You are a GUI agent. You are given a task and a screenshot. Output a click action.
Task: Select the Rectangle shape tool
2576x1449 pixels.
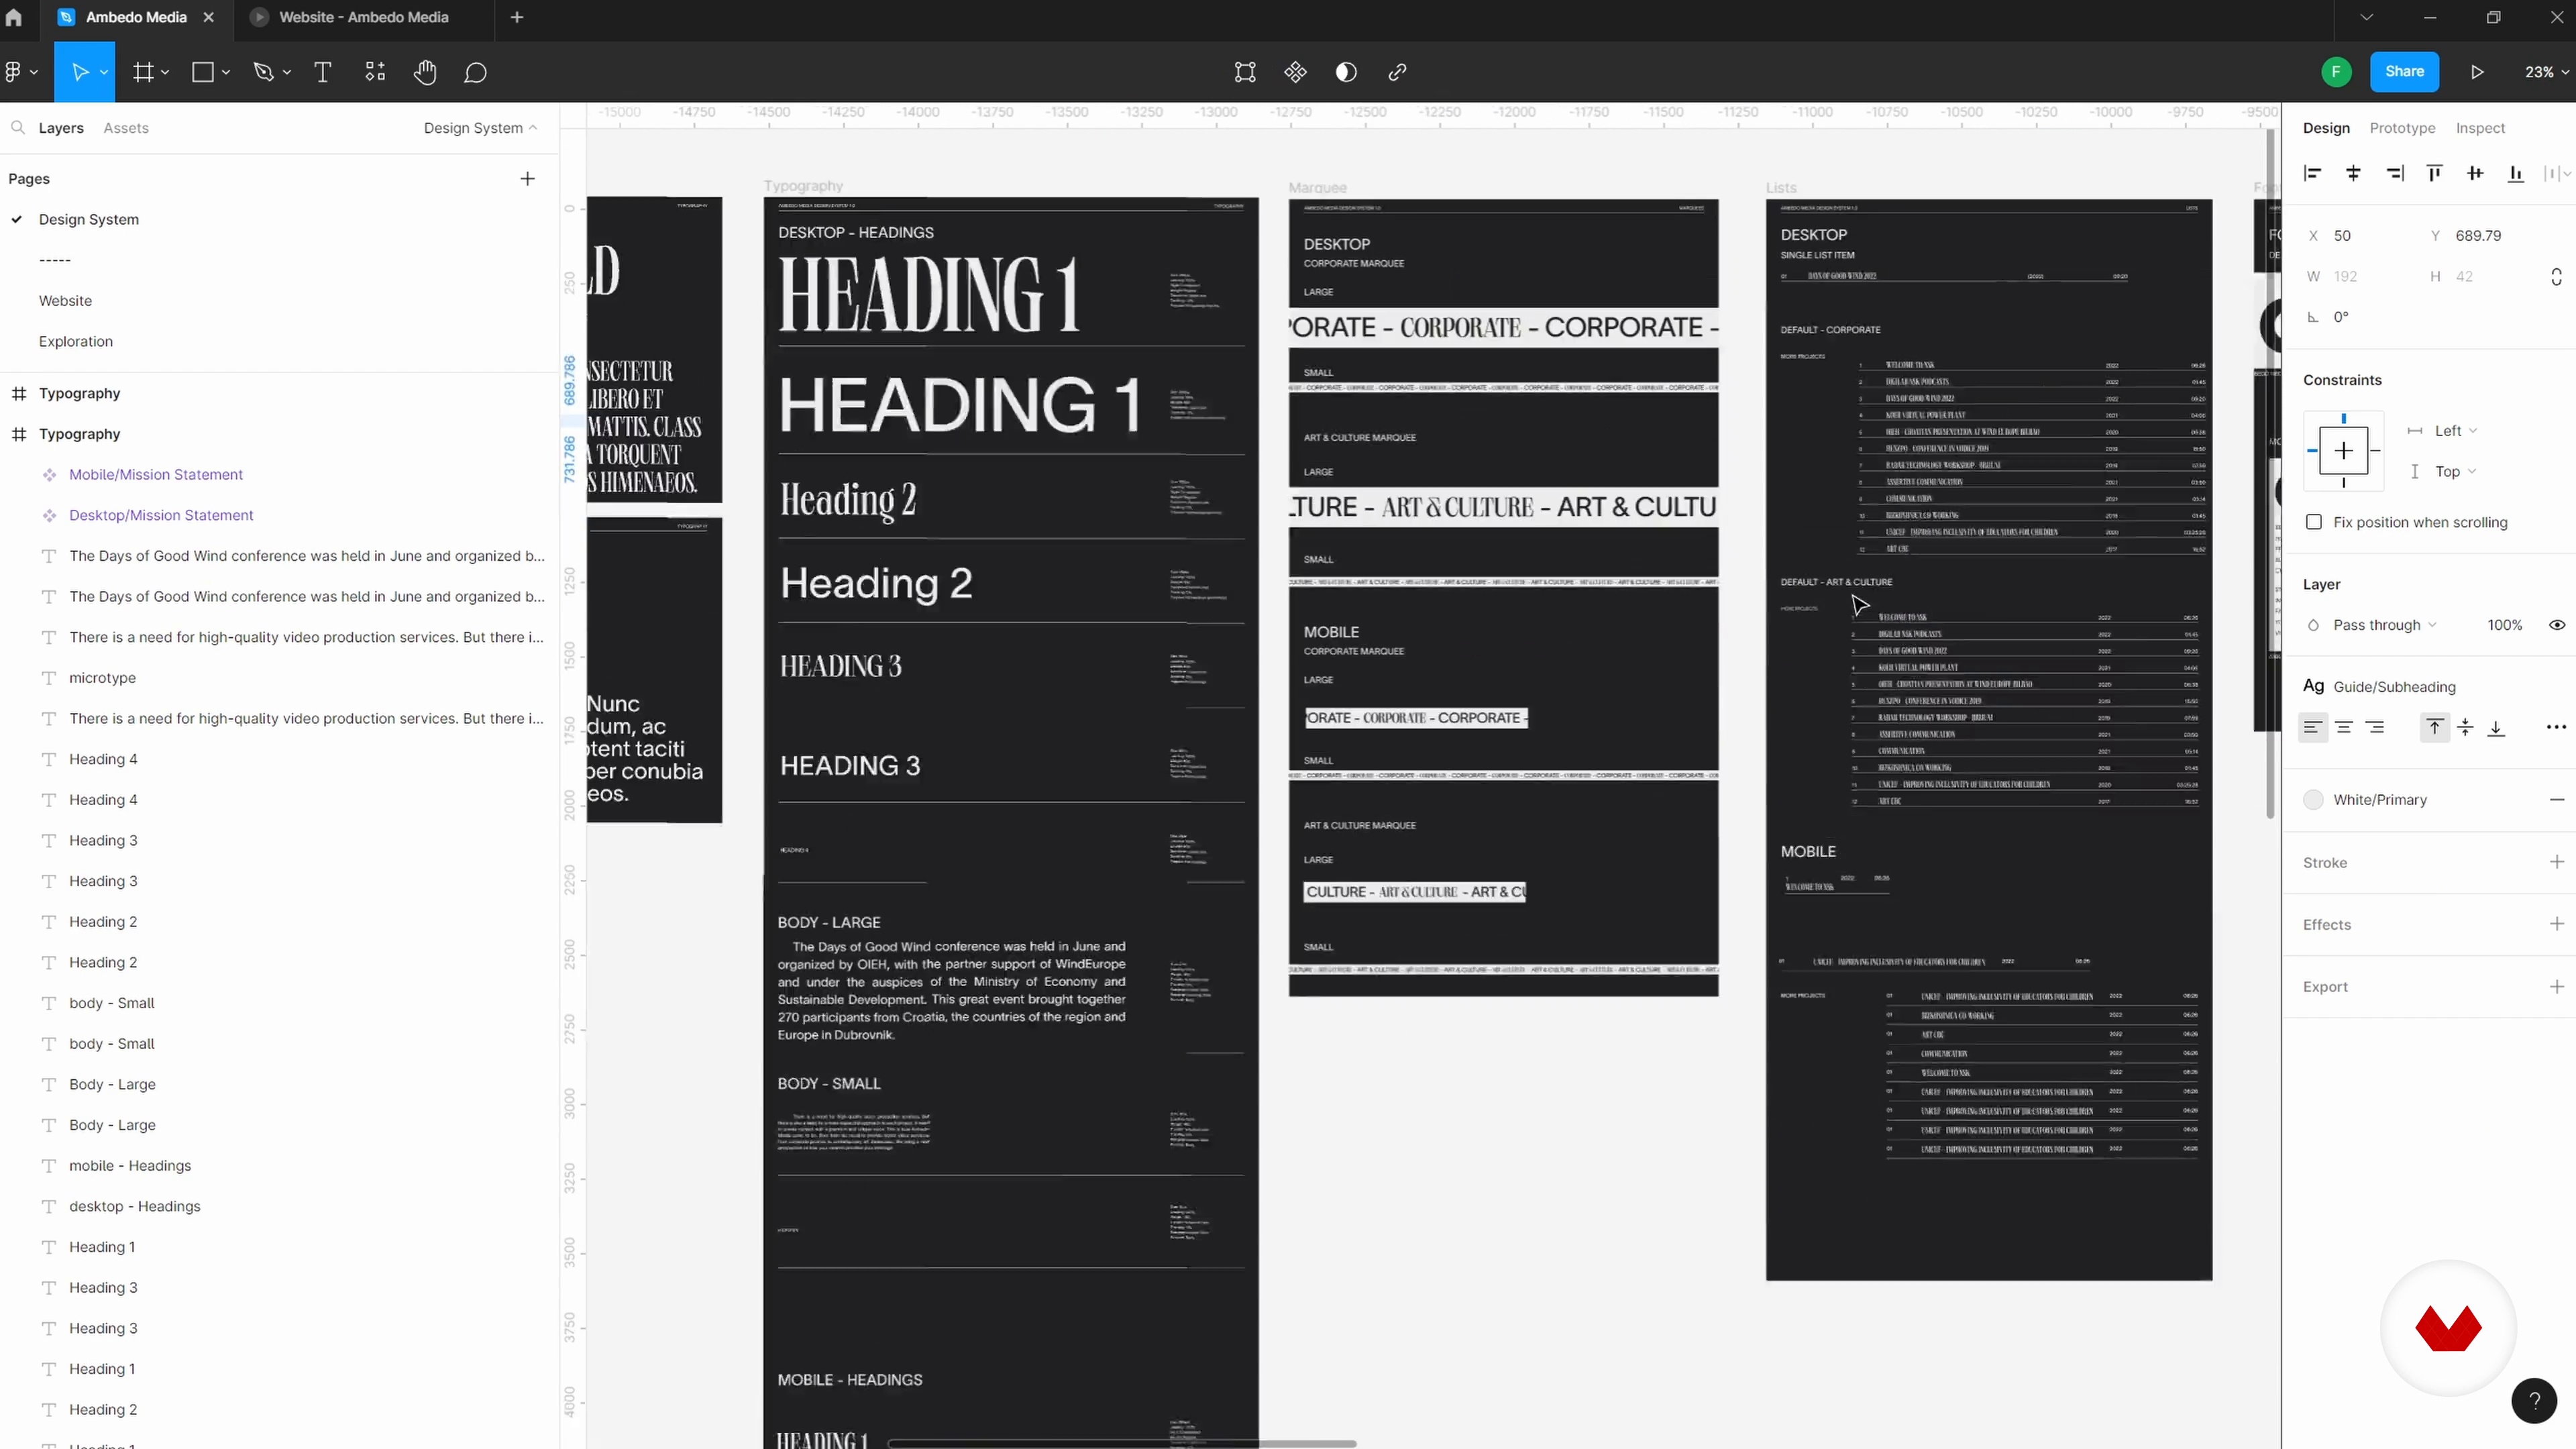pos(203,72)
